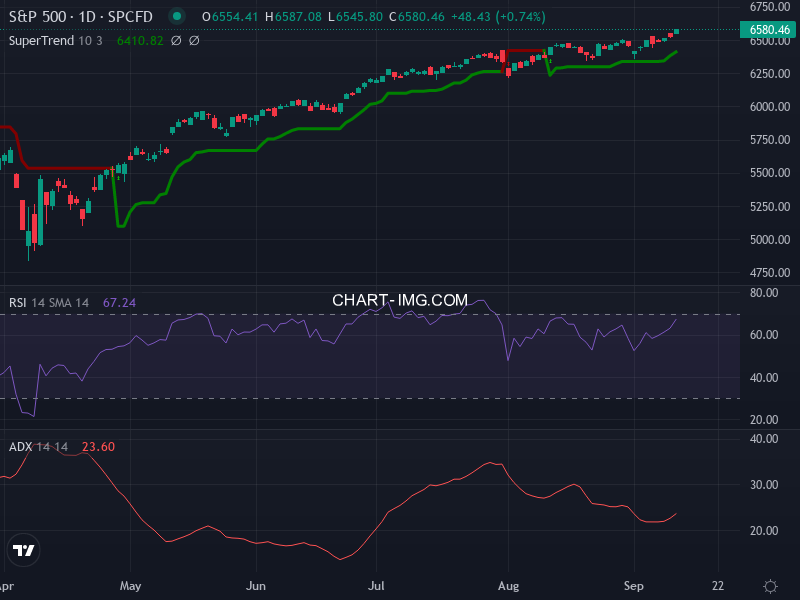Click the Sep label on time axis
This screenshot has width=800, height=600.
click(634, 586)
